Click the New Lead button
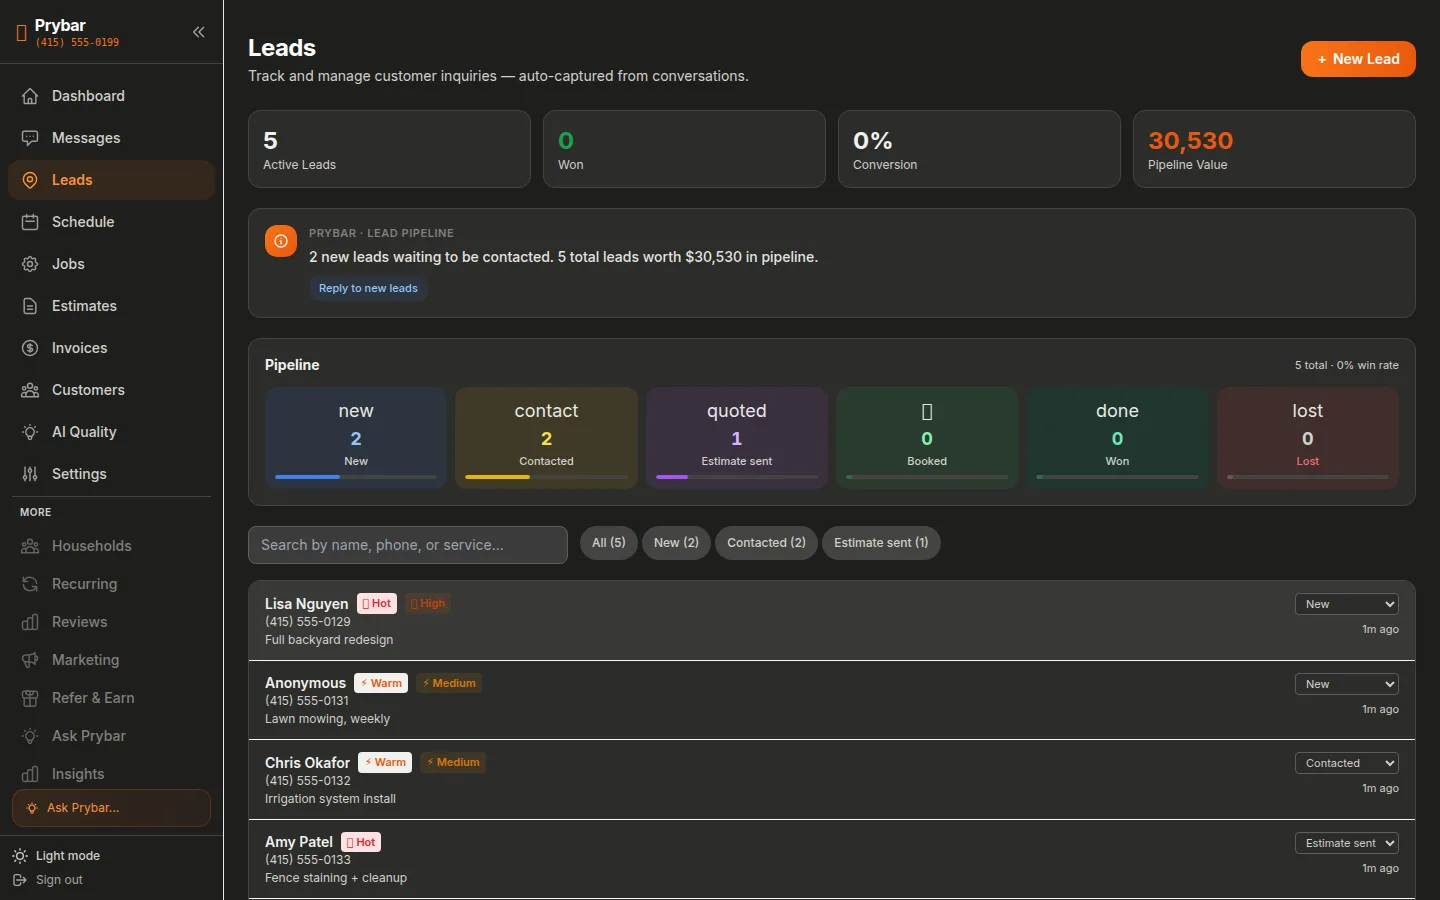 [1358, 59]
